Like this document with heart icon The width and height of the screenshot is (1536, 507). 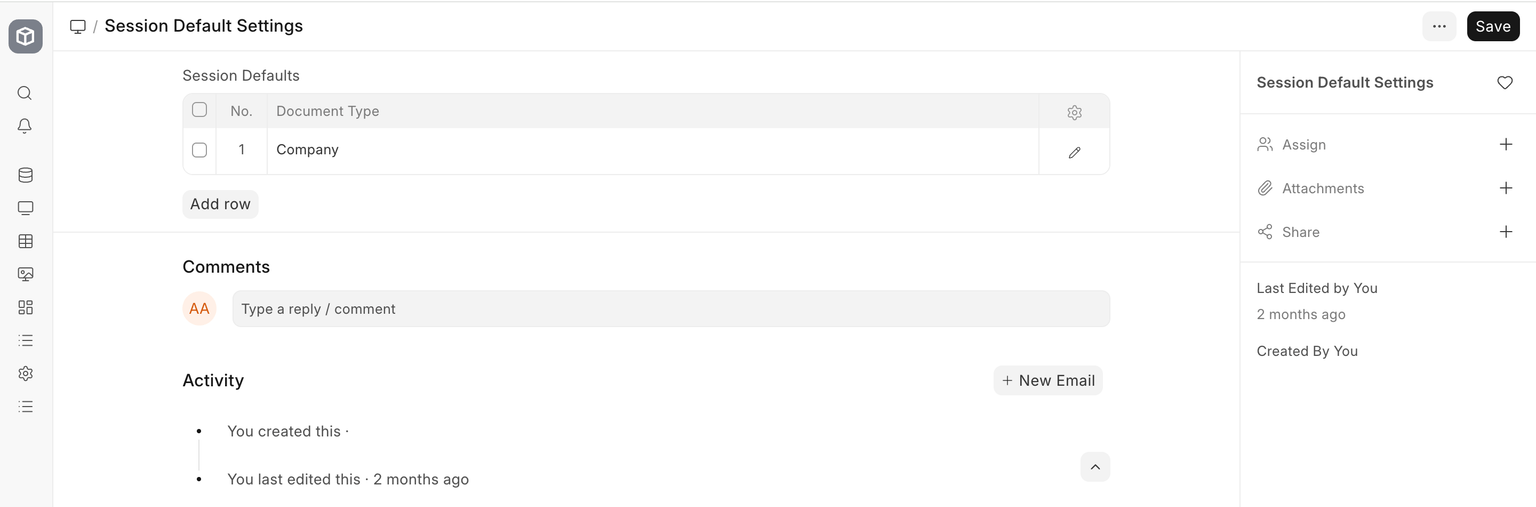pos(1504,83)
